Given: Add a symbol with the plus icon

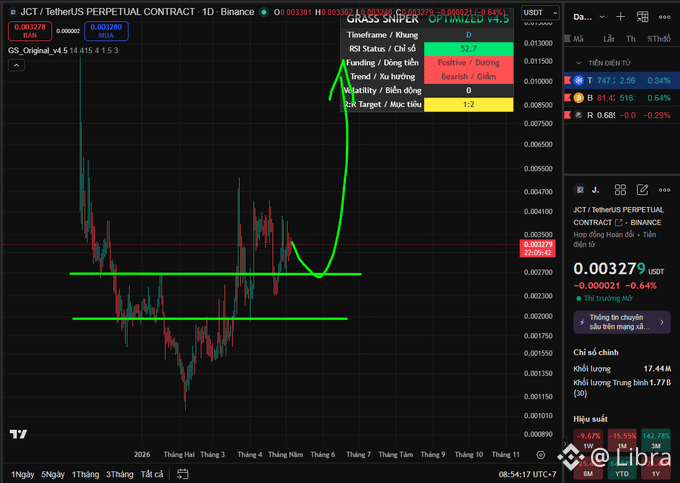Looking at the screenshot, I should point(620,17).
